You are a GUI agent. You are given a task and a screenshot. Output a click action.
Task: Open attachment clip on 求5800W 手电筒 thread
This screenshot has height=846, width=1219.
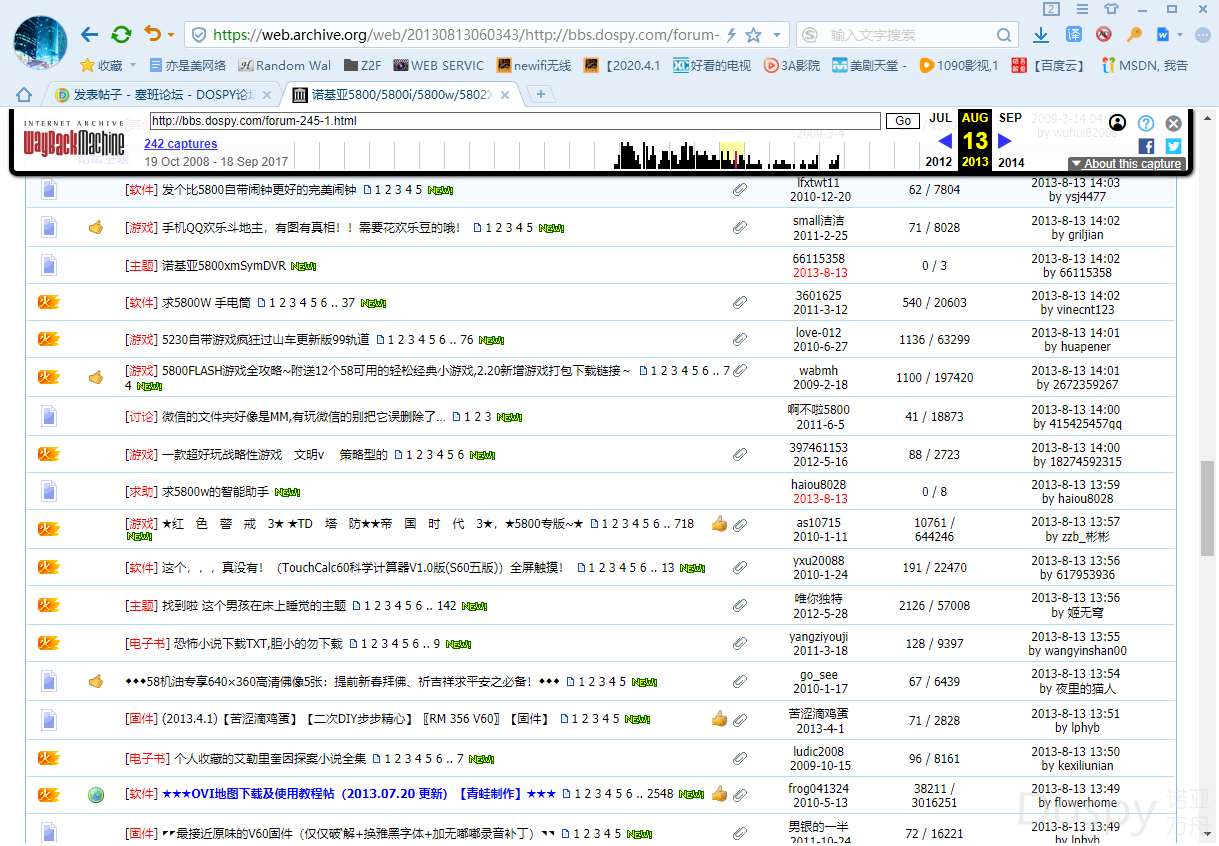739,302
